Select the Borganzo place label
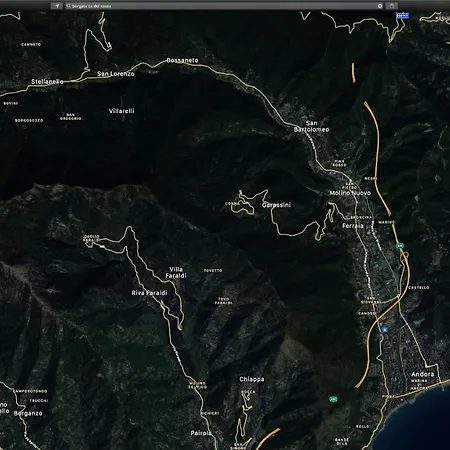The height and width of the screenshot is (450, 450). [28, 413]
